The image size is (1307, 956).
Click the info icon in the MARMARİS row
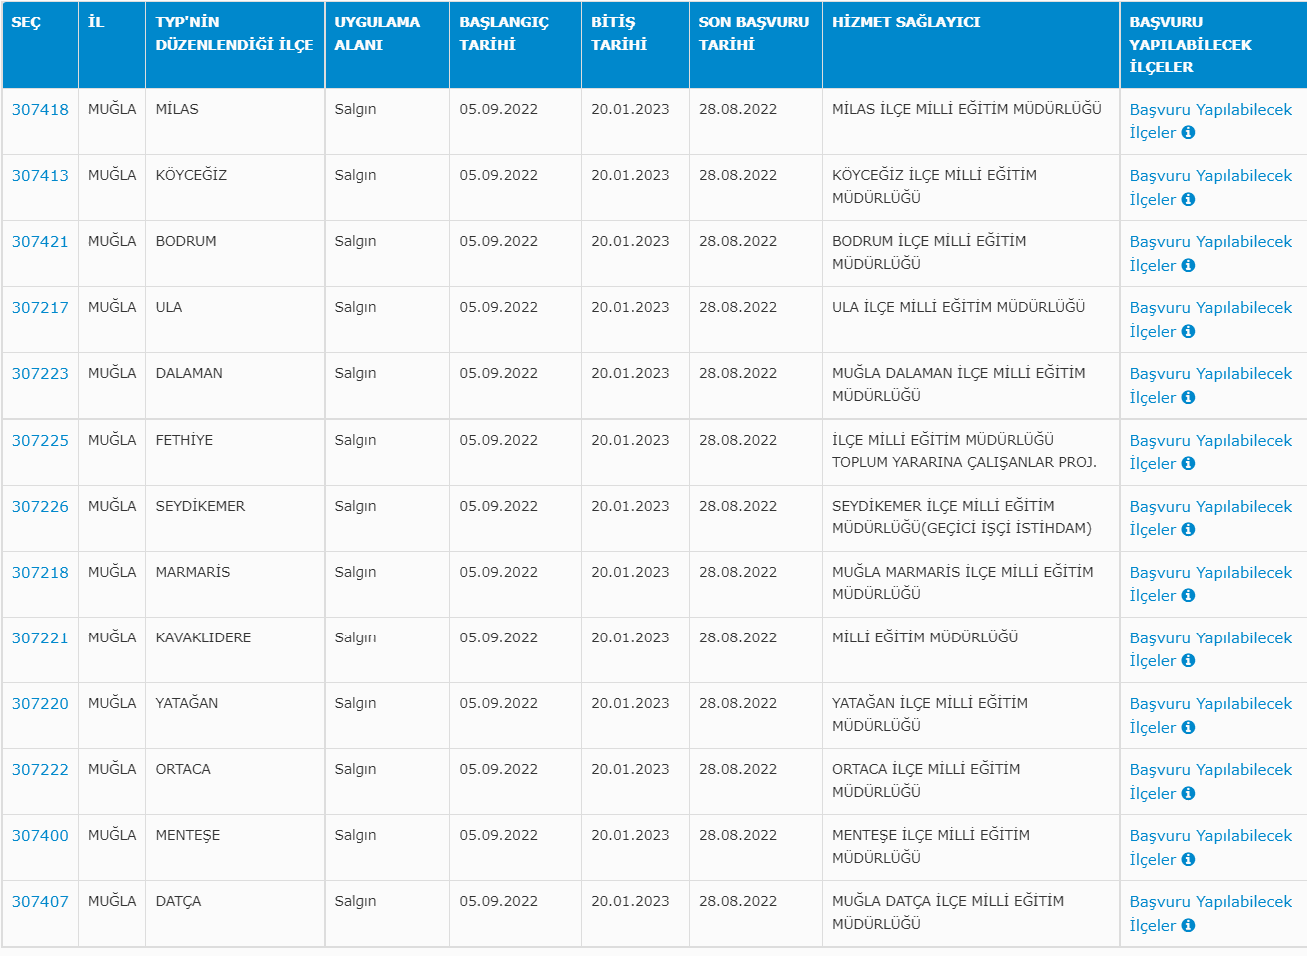pos(1188,595)
